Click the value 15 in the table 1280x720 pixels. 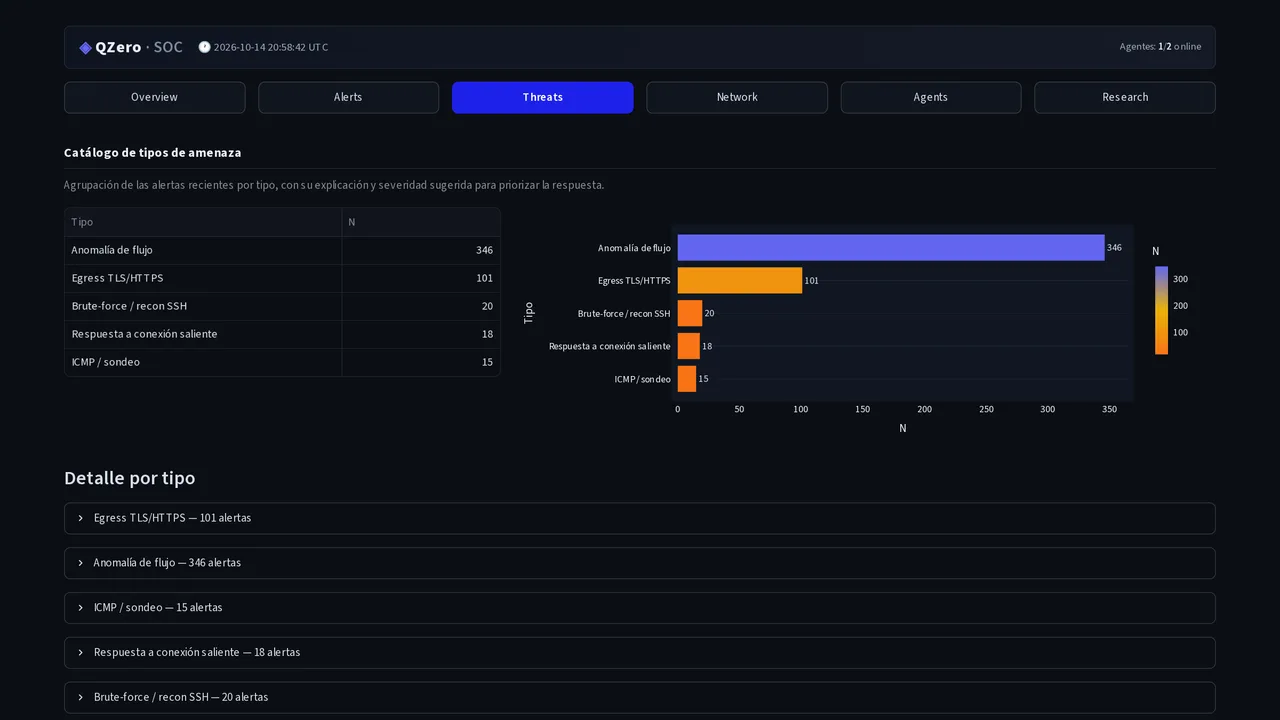click(x=421, y=362)
